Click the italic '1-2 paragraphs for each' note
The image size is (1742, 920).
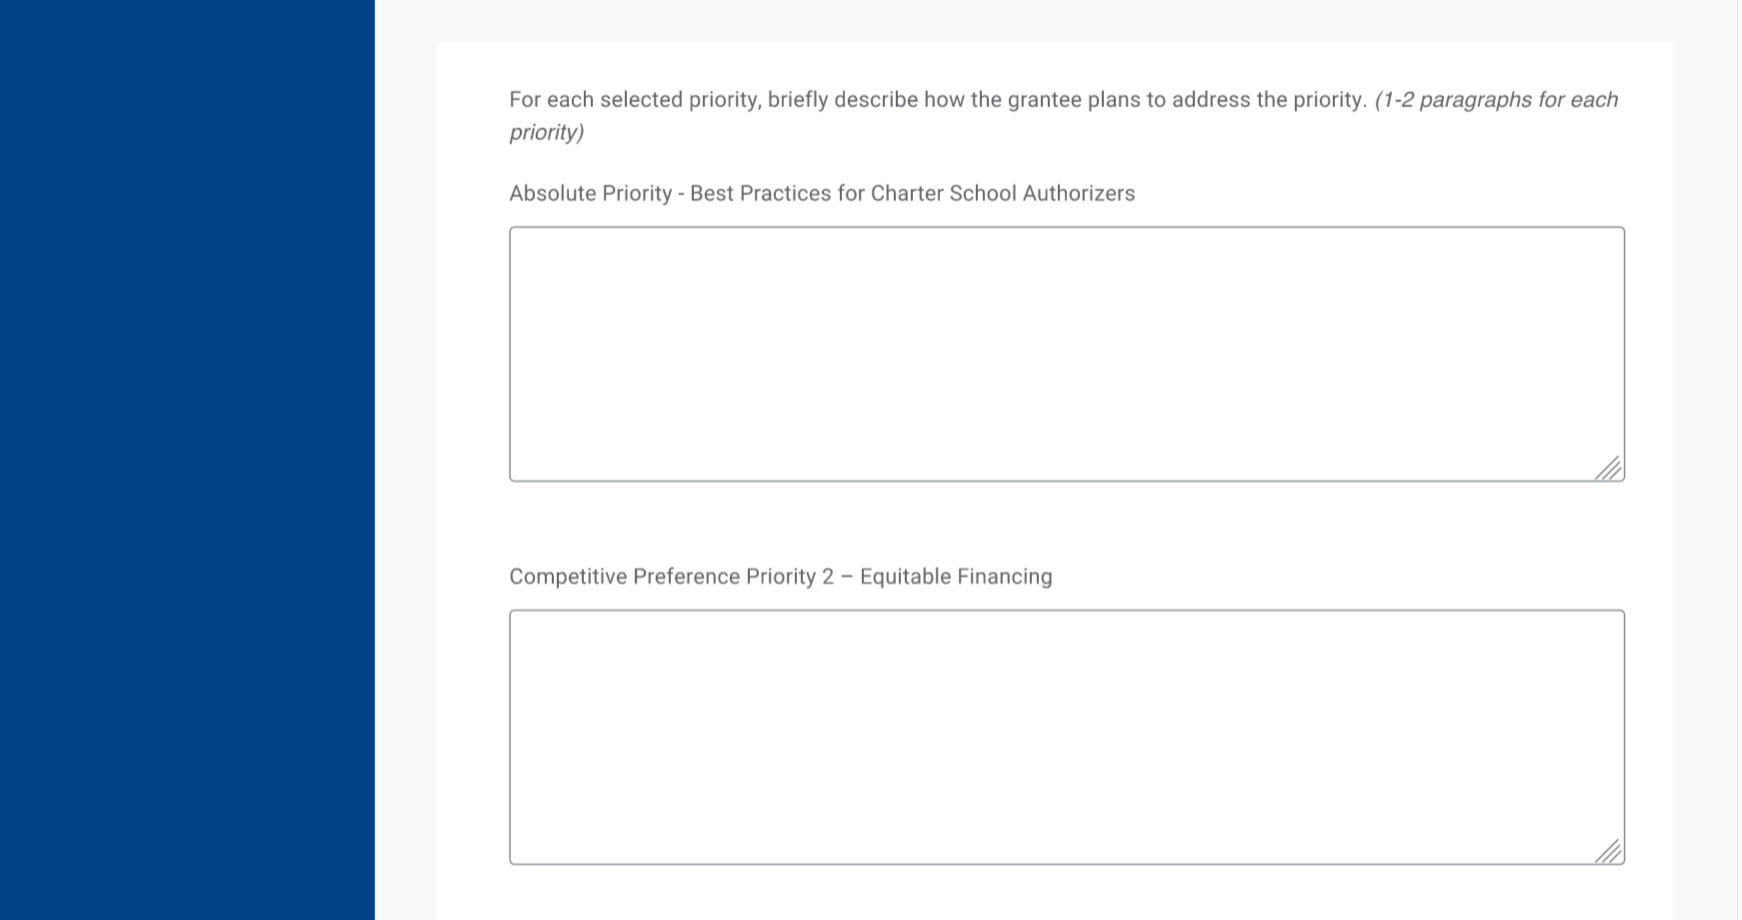click(1496, 100)
